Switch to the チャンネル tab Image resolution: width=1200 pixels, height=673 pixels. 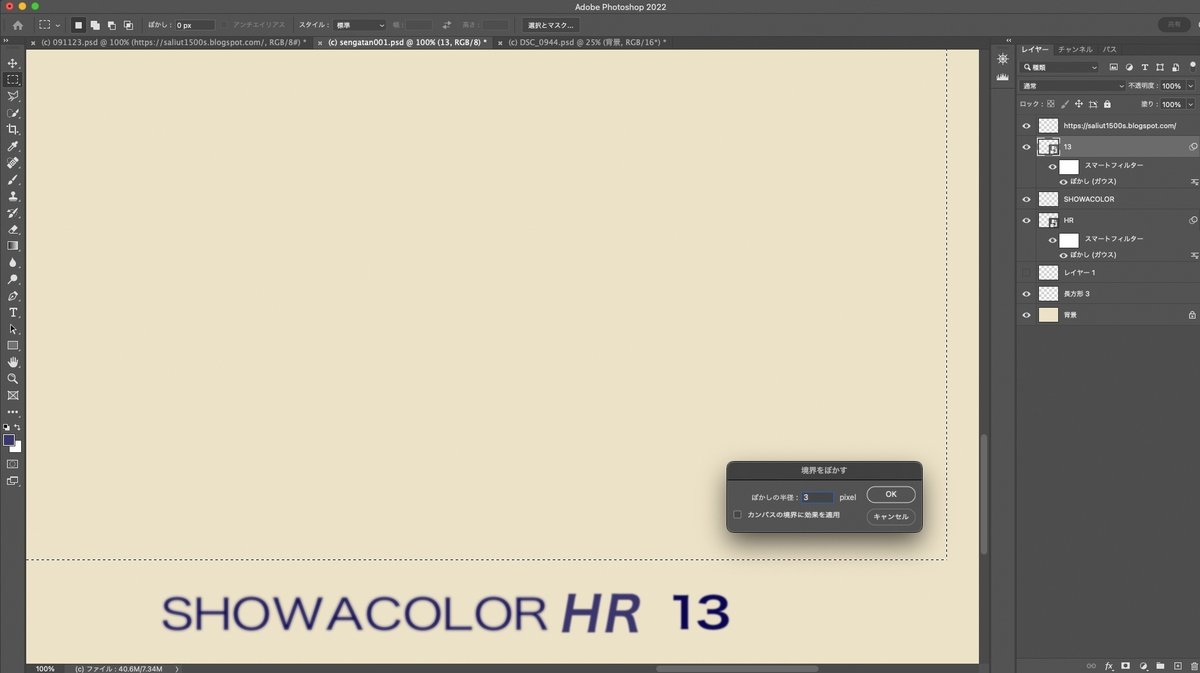1075,49
